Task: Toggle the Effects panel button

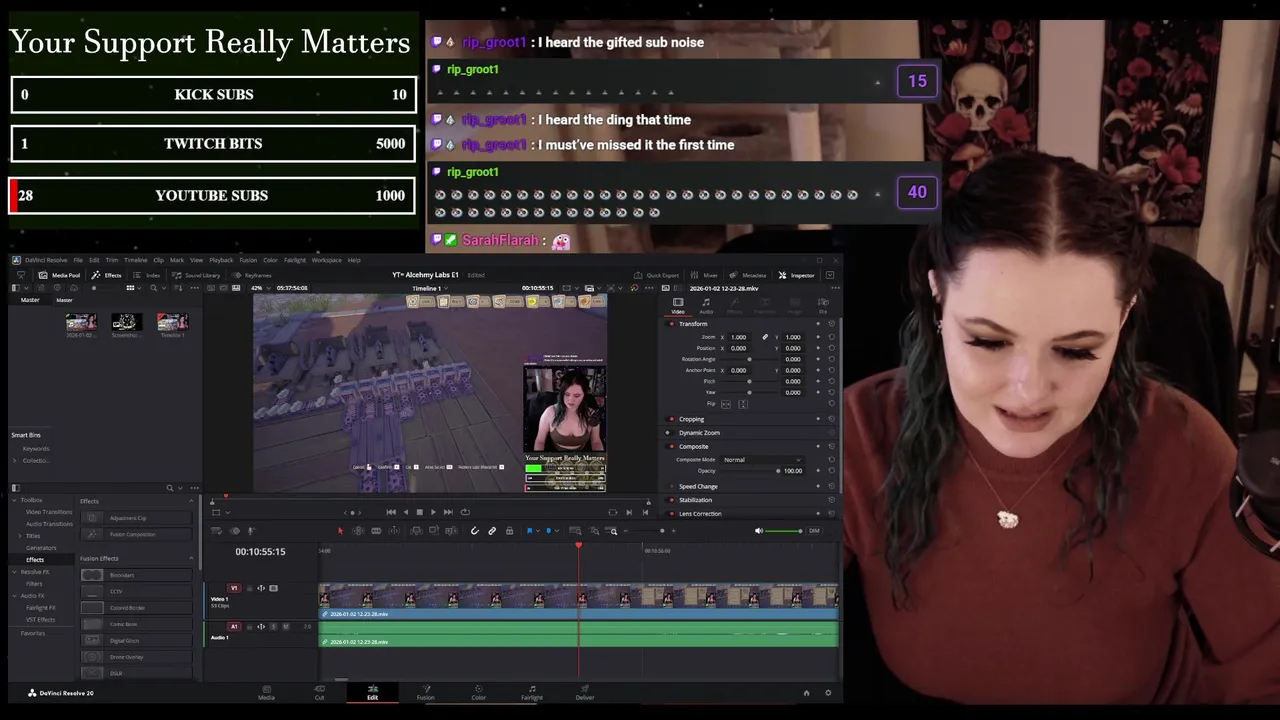Action: tap(107, 275)
